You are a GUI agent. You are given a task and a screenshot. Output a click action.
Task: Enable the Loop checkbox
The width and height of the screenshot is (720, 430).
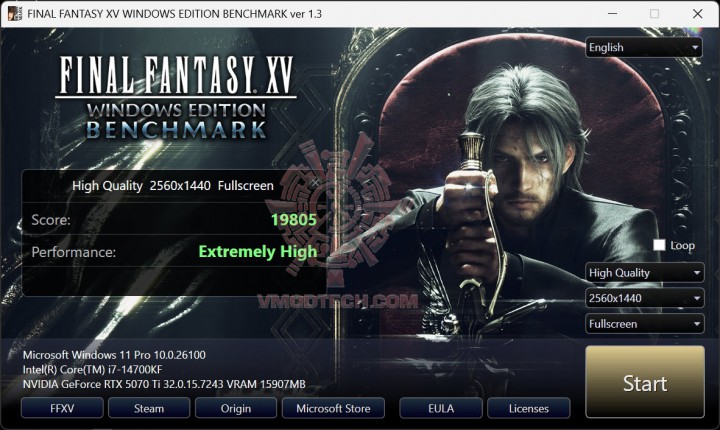click(x=659, y=245)
